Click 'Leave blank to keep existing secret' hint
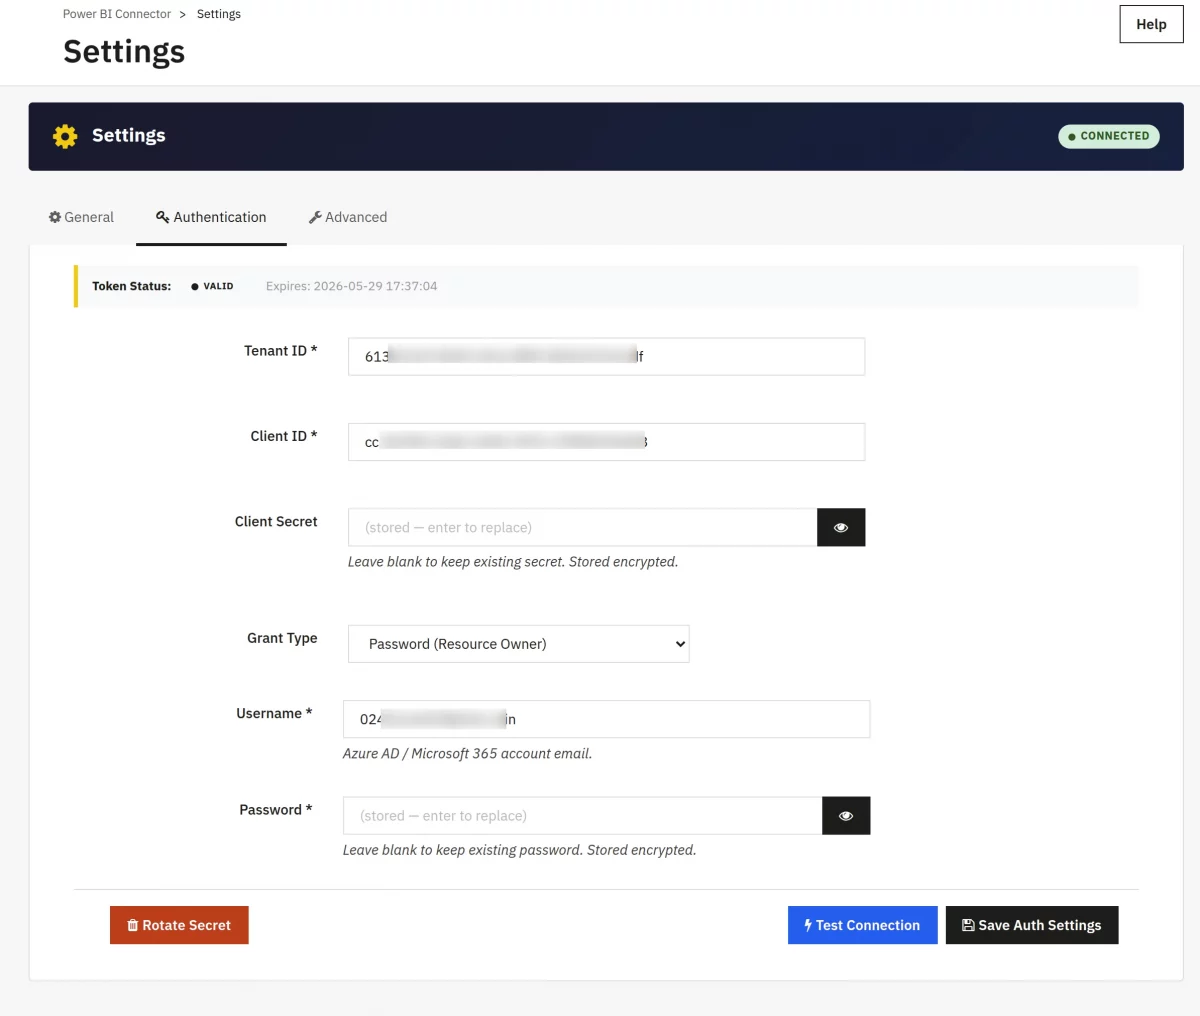Screen dimensions: 1200x1016 point(513,562)
